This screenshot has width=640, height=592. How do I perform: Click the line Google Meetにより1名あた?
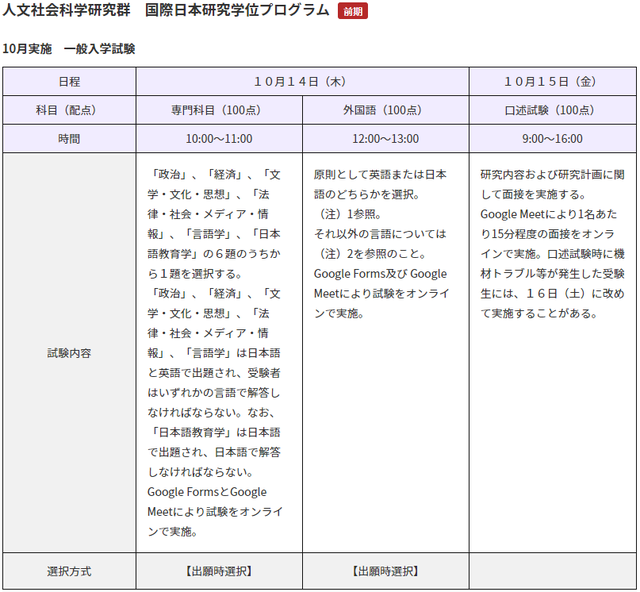click(x=549, y=214)
